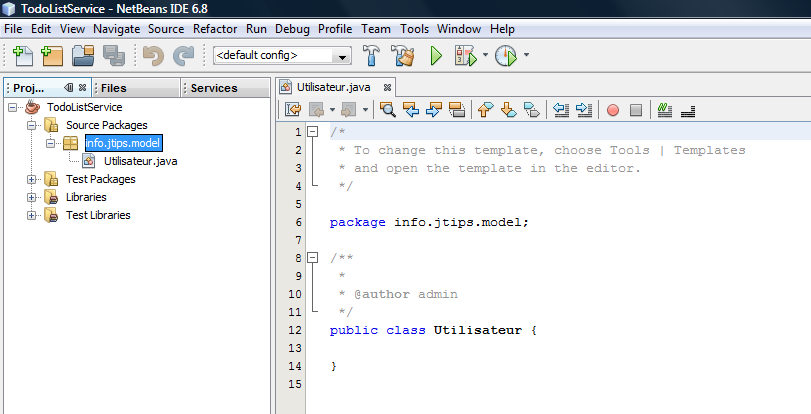Click the New File toolbar icon
The width and height of the screenshot is (811, 414).
(22, 55)
